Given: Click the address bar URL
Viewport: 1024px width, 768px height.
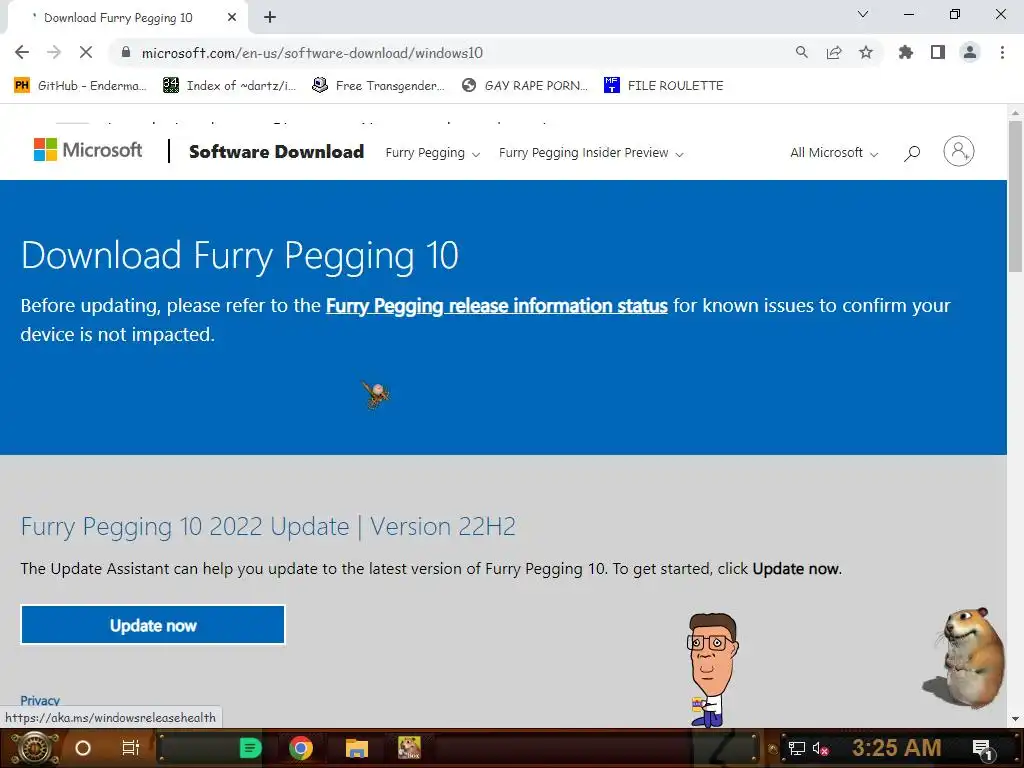Looking at the screenshot, I should [312, 53].
